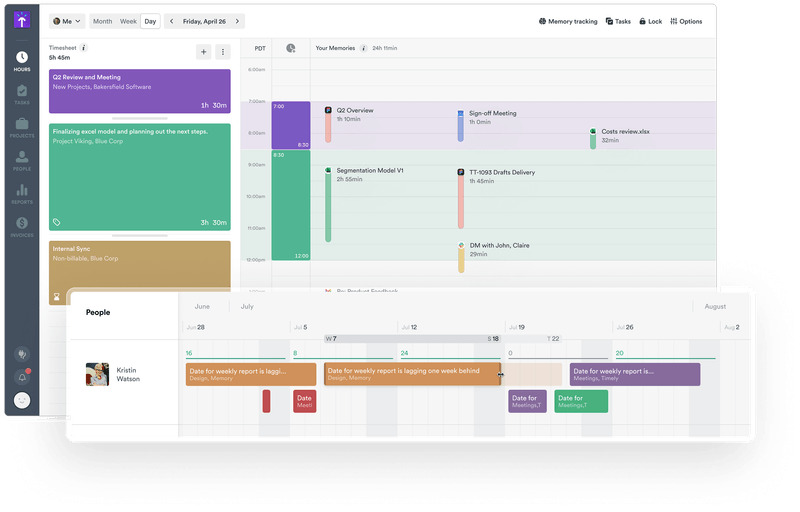Select the purple 7:00 calendar time block
800x512 pixels.
(x=290, y=125)
